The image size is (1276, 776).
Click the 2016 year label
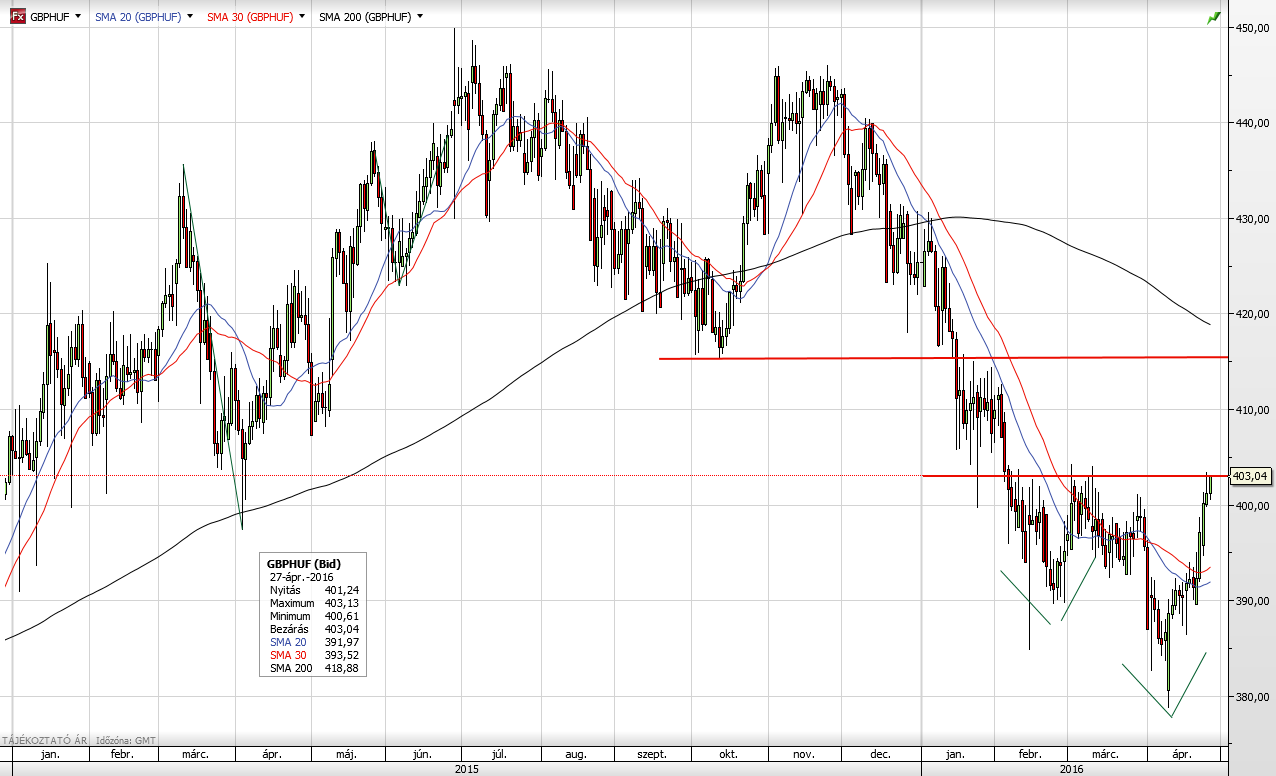(1071, 768)
